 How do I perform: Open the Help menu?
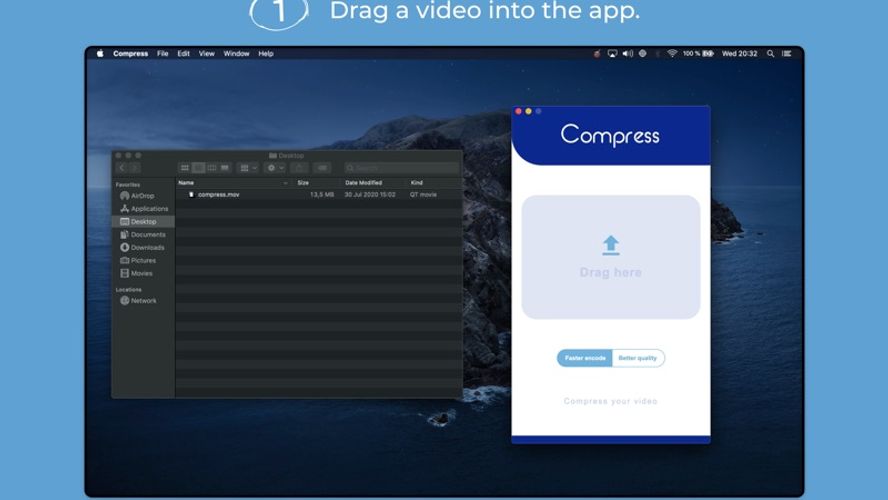[266, 53]
